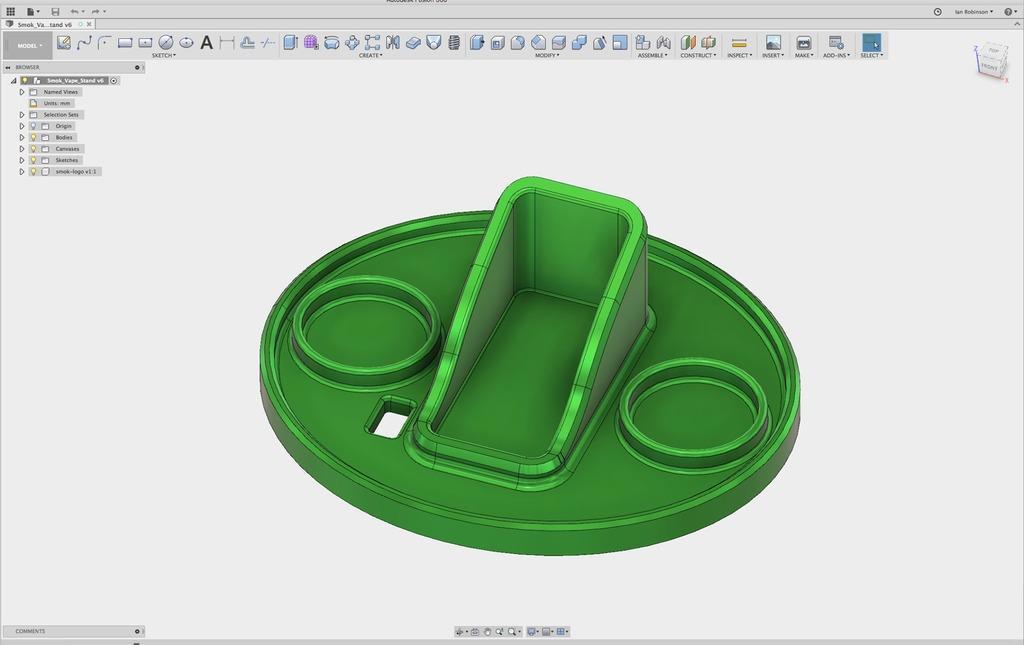Select the sketch Circle tool icon
Viewport: 1024px width, 645px height.
pos(166,42)
